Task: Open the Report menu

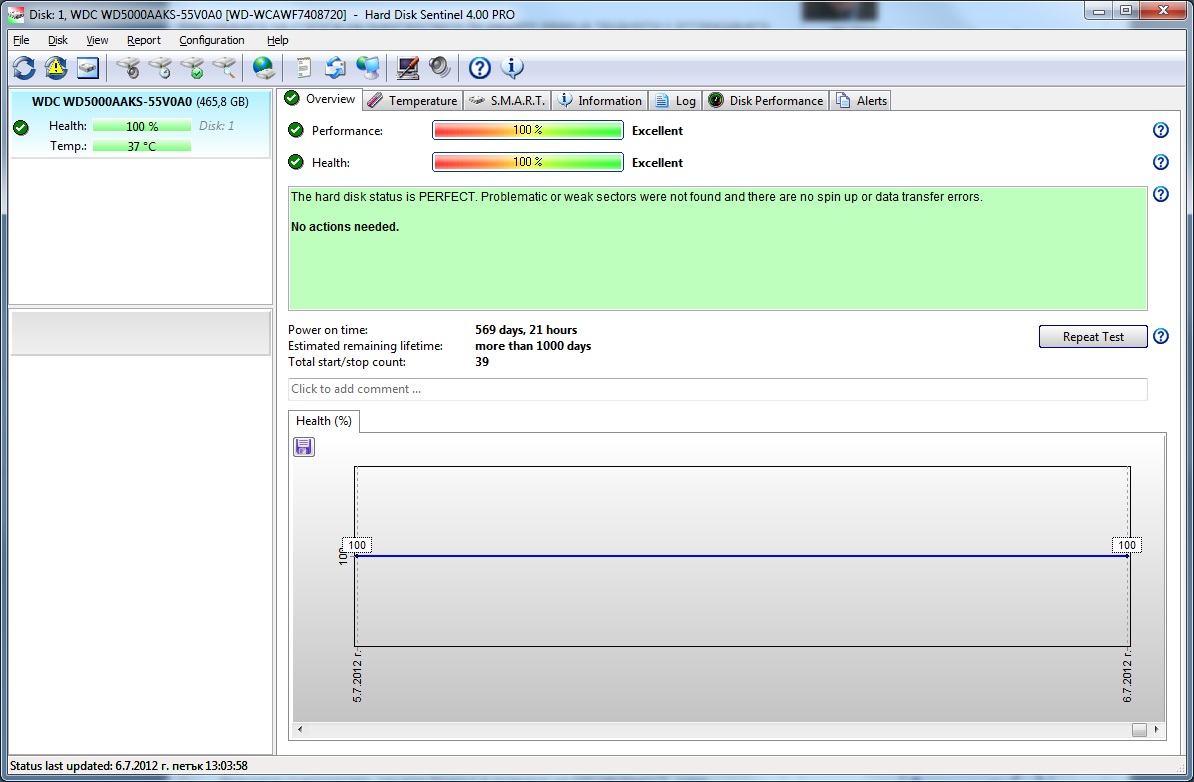Action: pos(143,40)
